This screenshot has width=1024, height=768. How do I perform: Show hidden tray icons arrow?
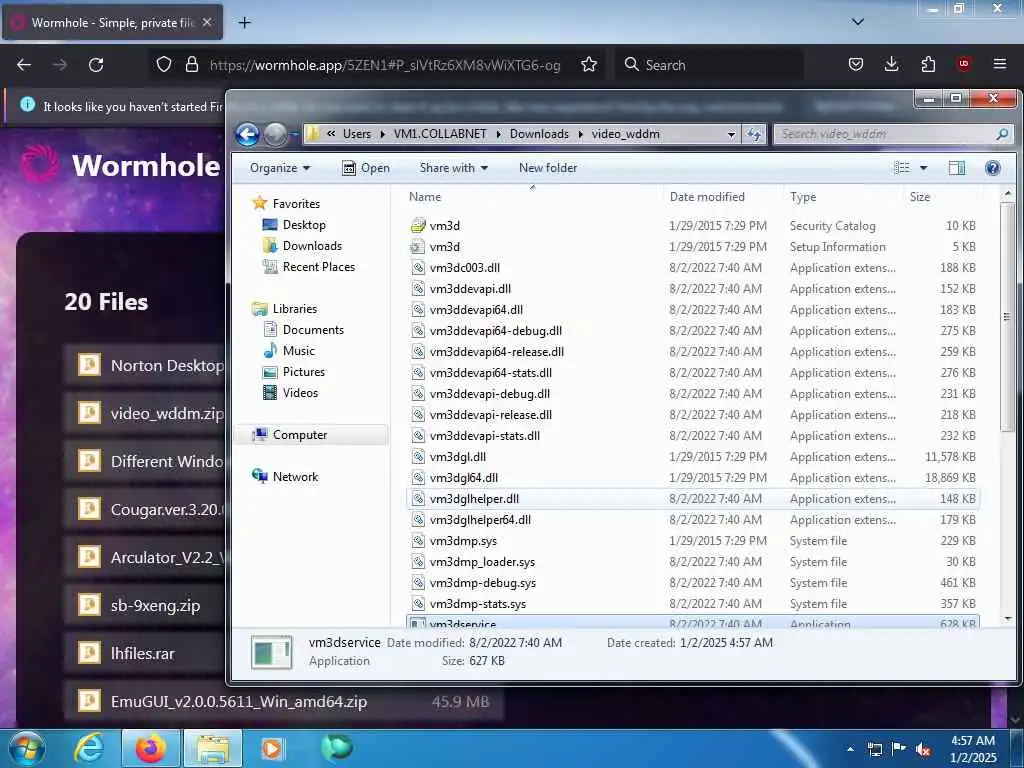pos(850,750)
